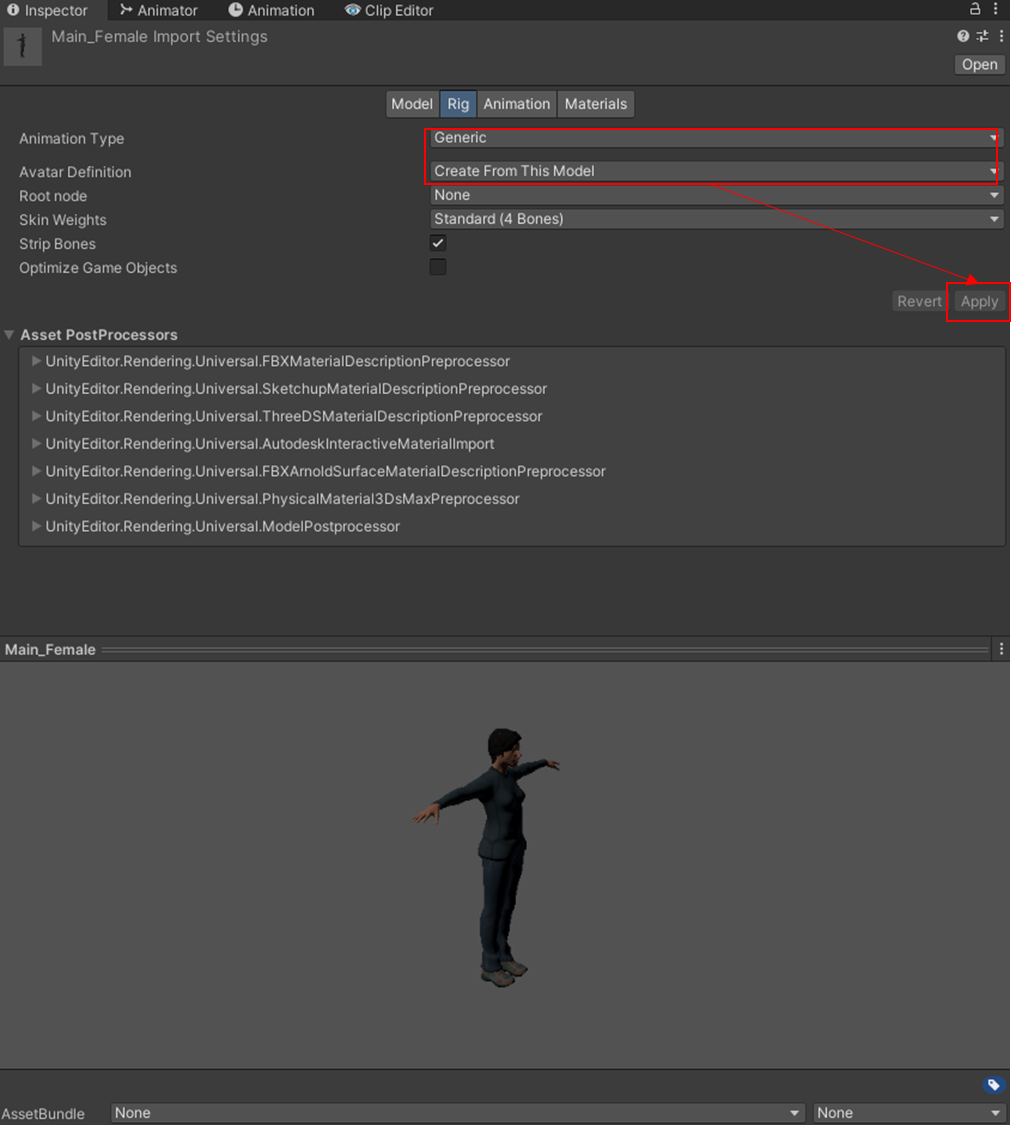Click the Open button
This screenshot has width=1011, height=1125.
(979, 65)
